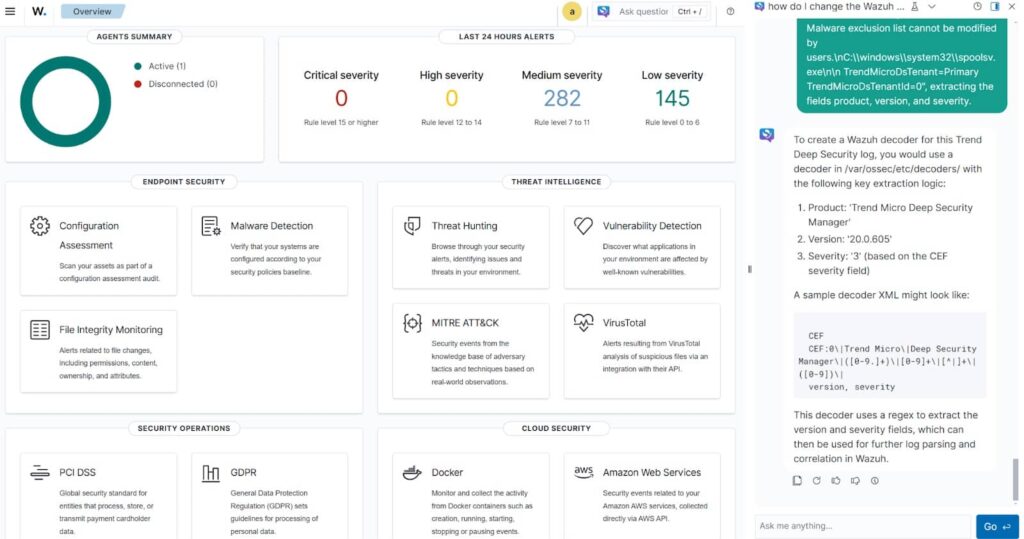
Task: Give thumbs up to the chat response
Action: 836,481
